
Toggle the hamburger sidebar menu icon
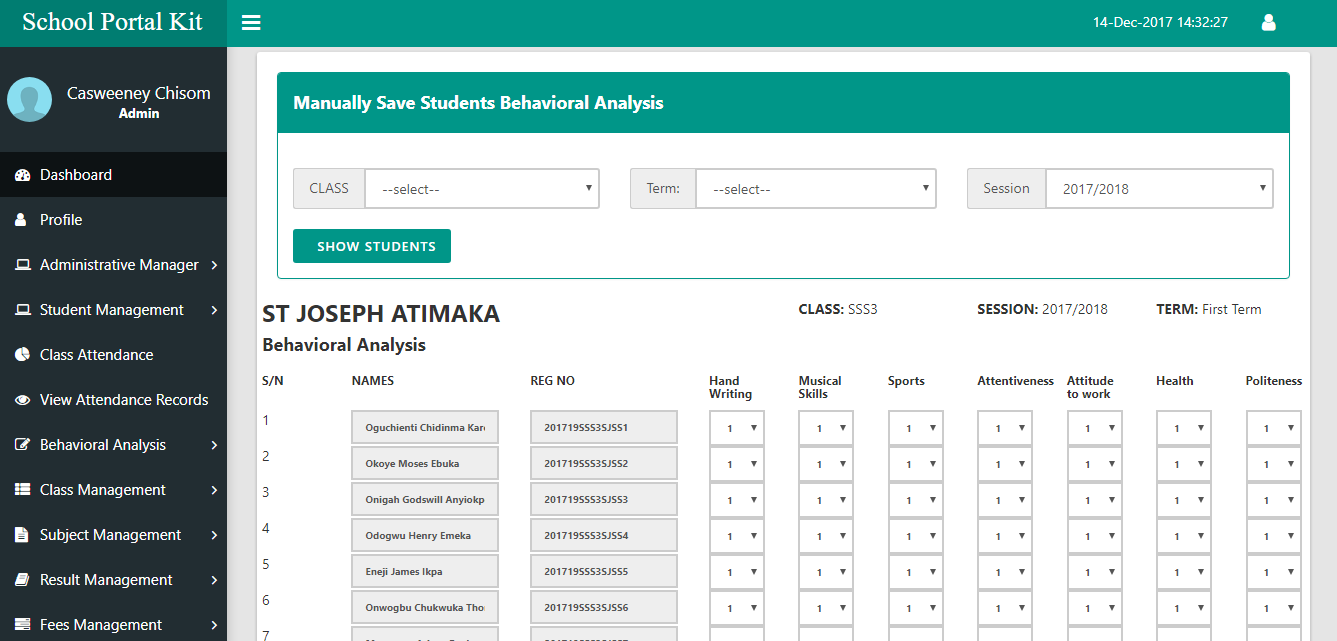pos(251,23)
